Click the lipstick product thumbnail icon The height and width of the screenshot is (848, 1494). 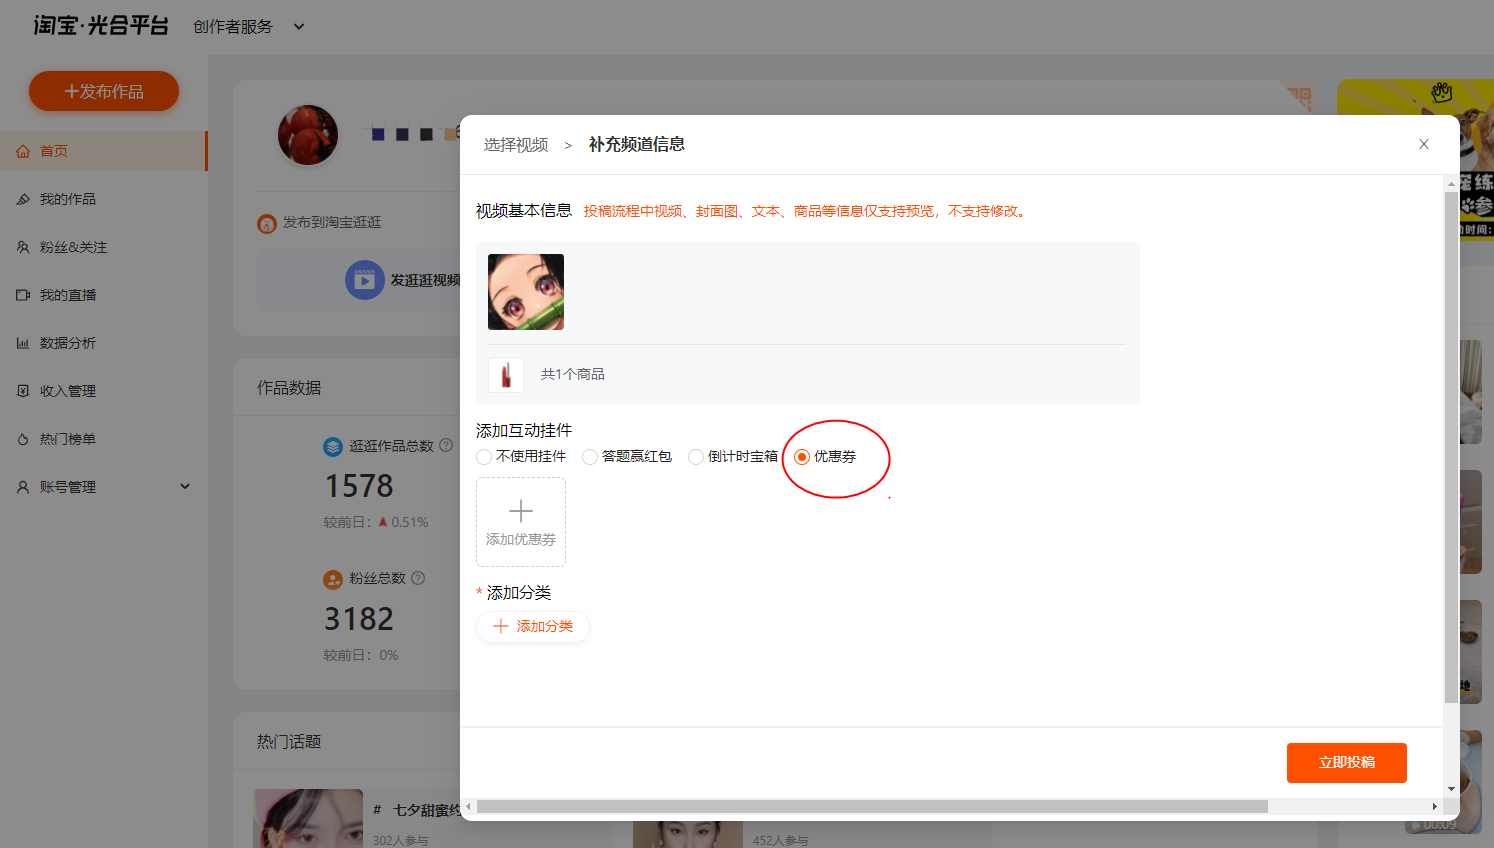click(x=506, y=375)
